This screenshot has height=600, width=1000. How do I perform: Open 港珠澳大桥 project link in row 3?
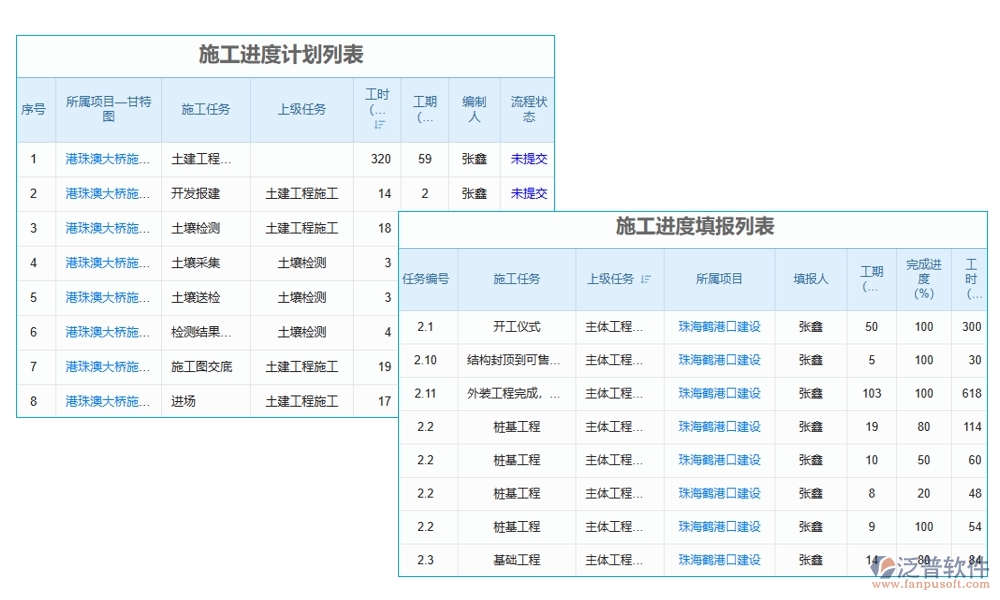click(x=107, y=228)
